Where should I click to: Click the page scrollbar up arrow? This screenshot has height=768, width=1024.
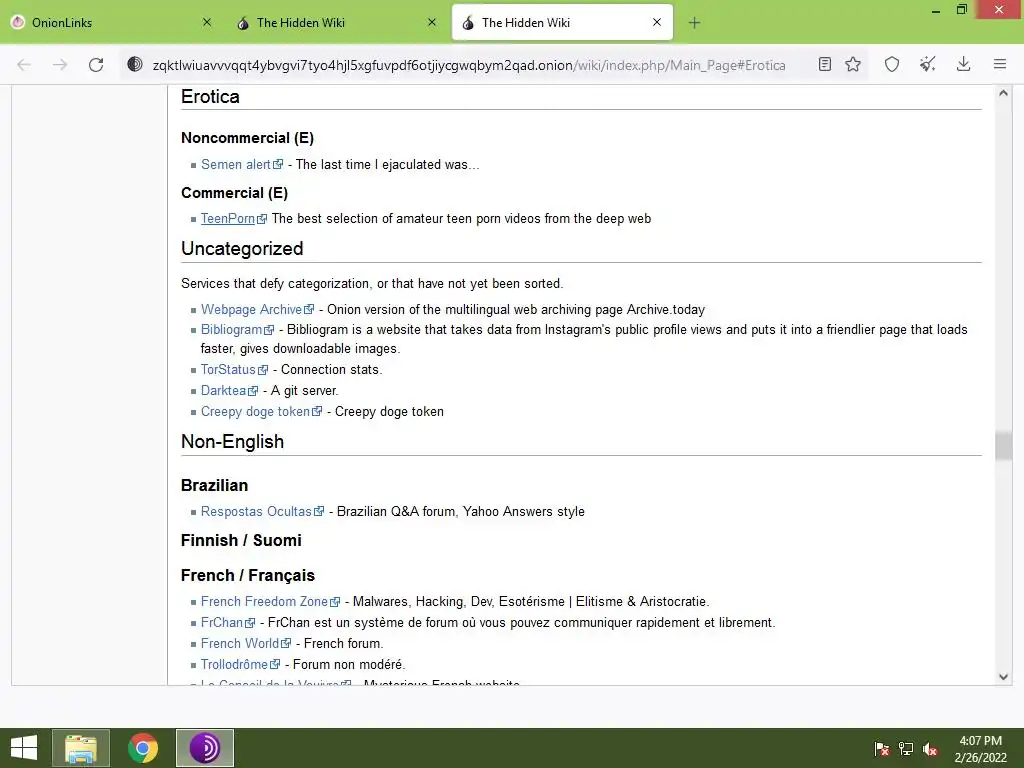tap(1003, 93)
